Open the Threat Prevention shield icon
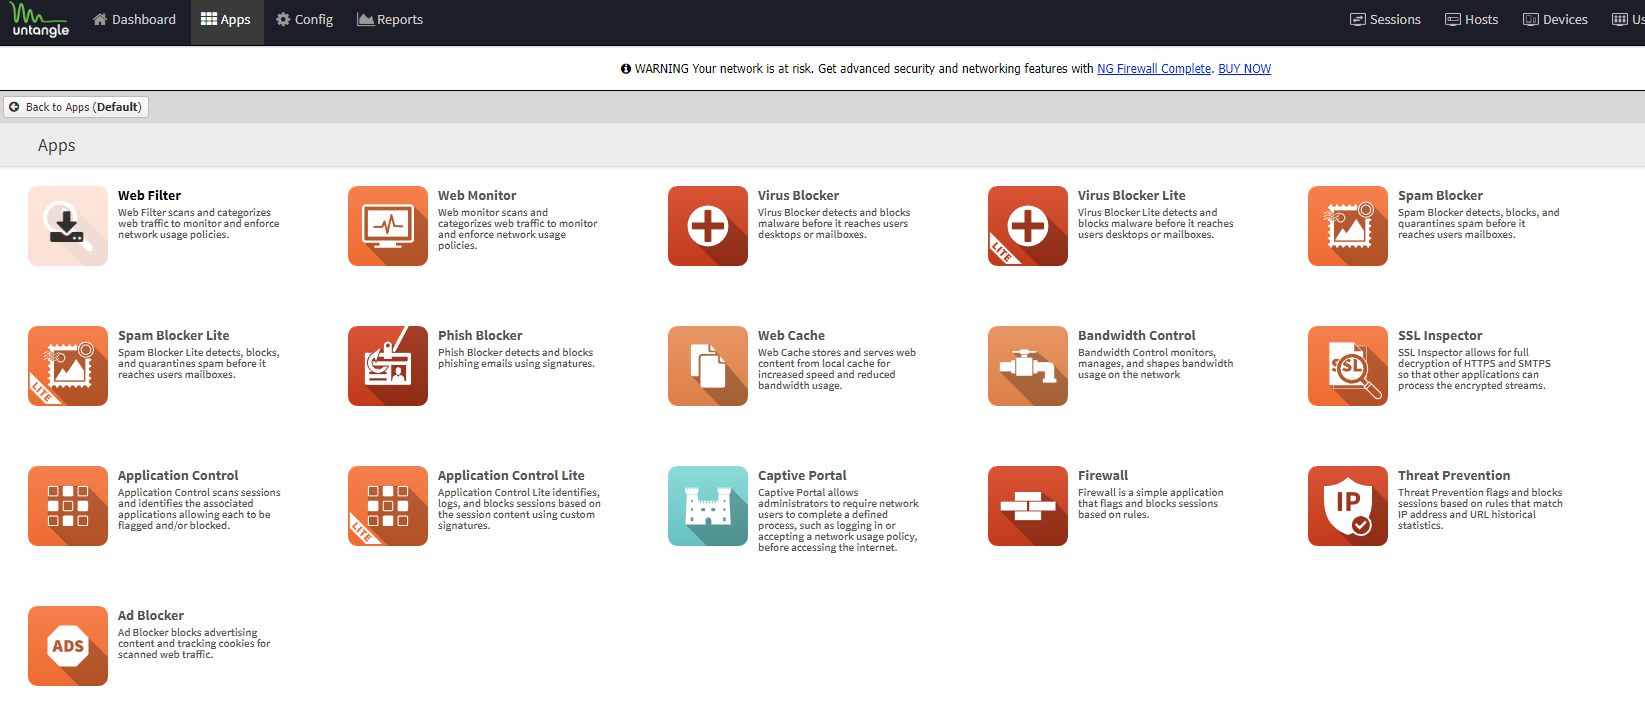Screen dimensions: 1645x715 (1348, 506)
